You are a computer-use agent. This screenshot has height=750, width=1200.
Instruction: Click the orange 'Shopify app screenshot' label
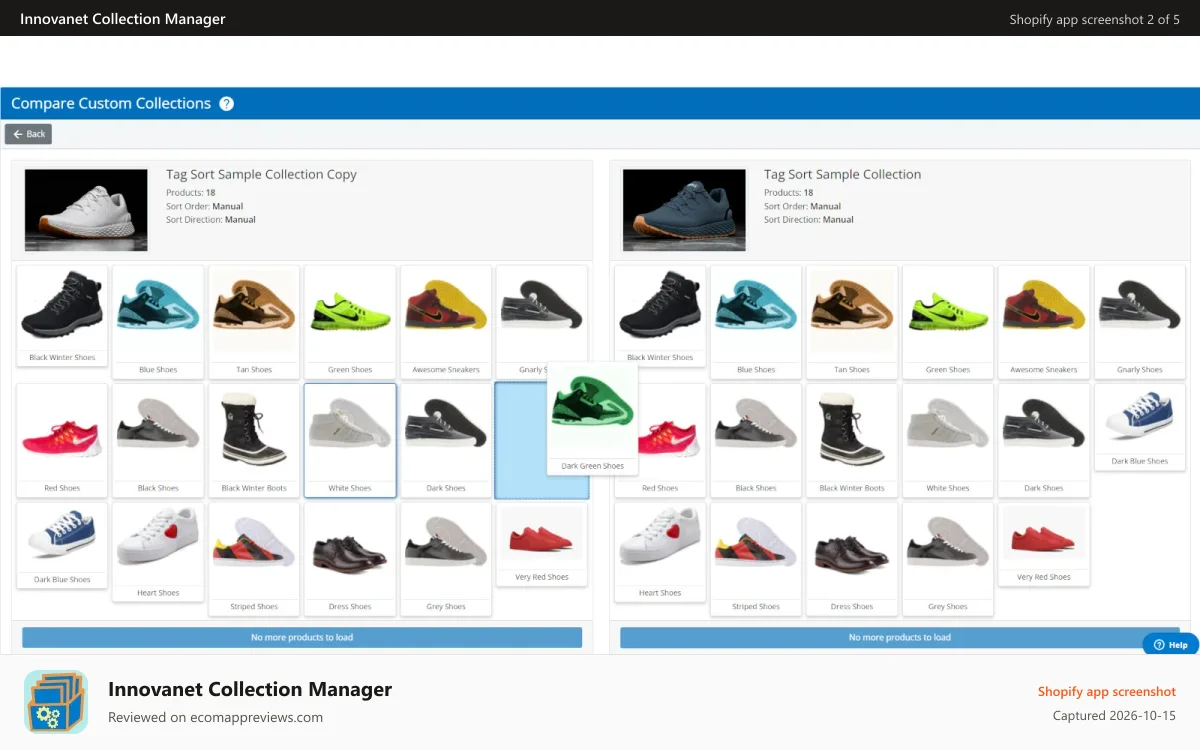[1107, 691]
